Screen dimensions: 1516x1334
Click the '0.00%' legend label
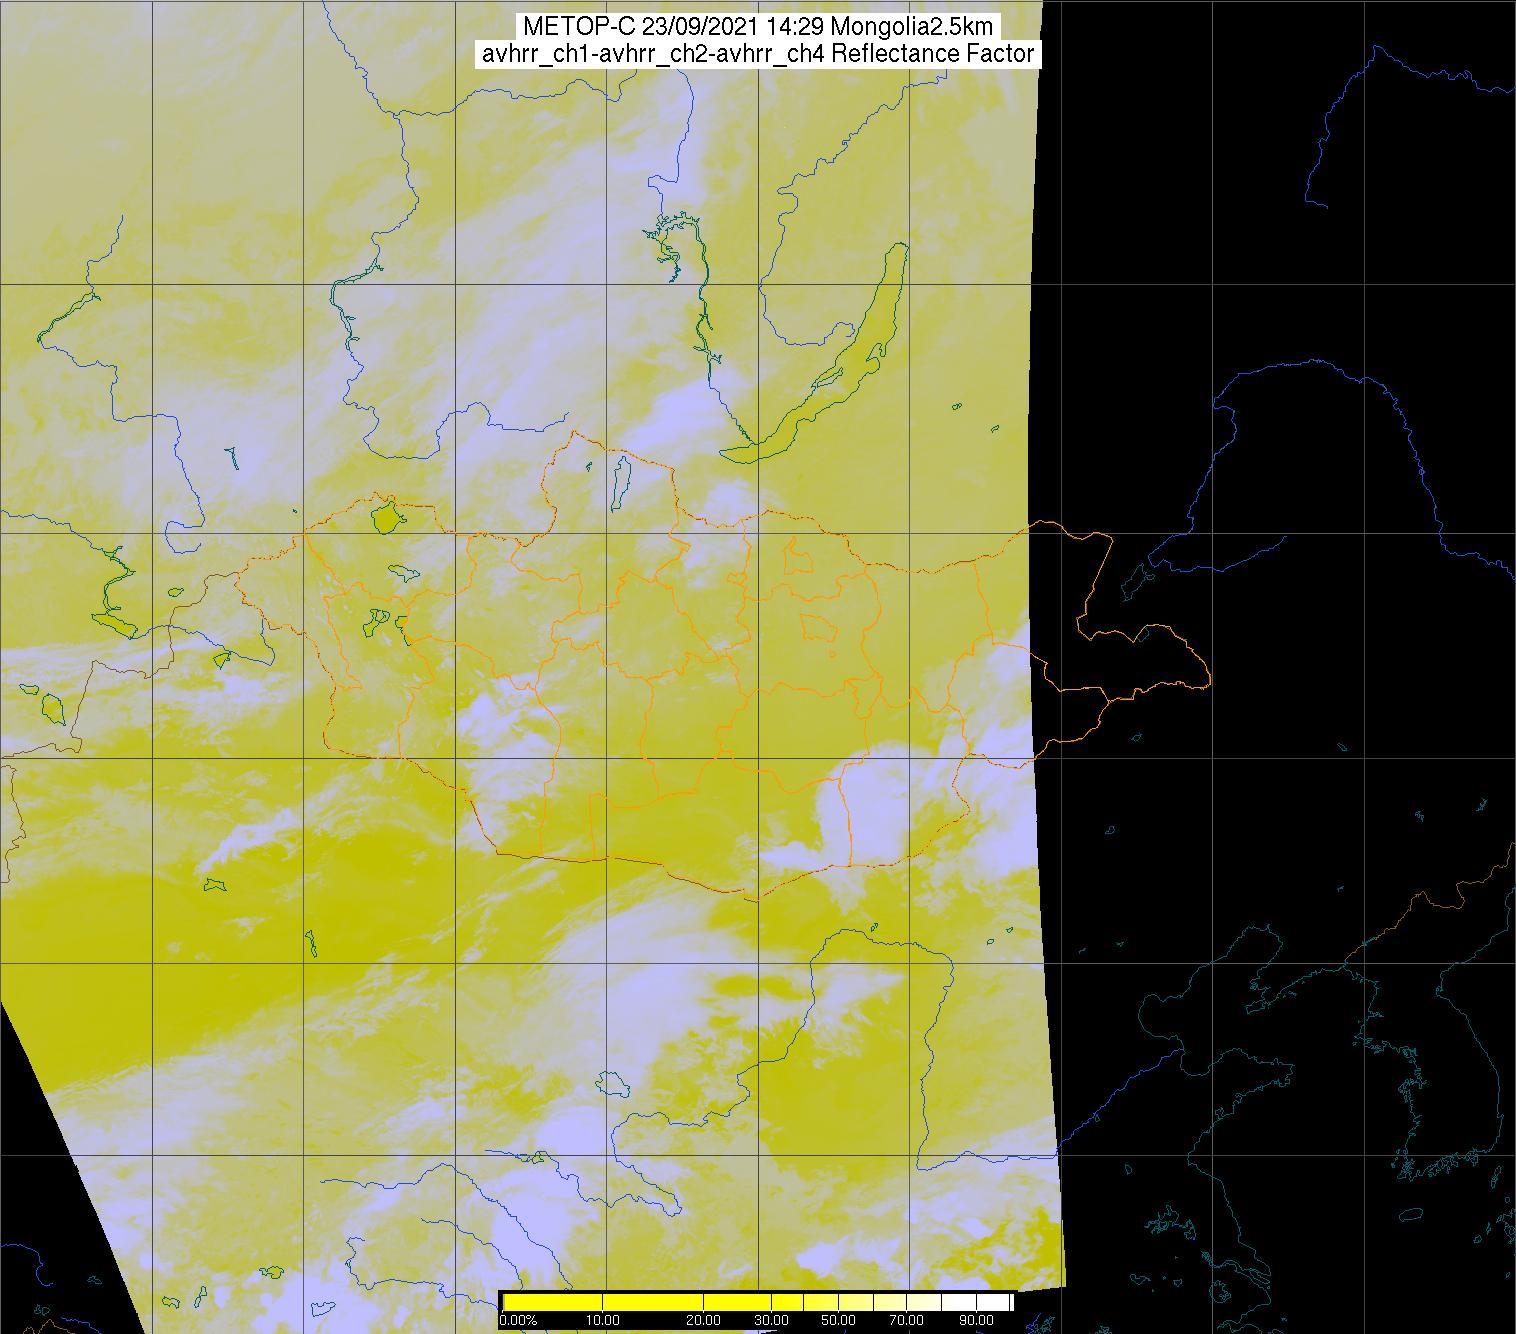[x=518, y=1320]
